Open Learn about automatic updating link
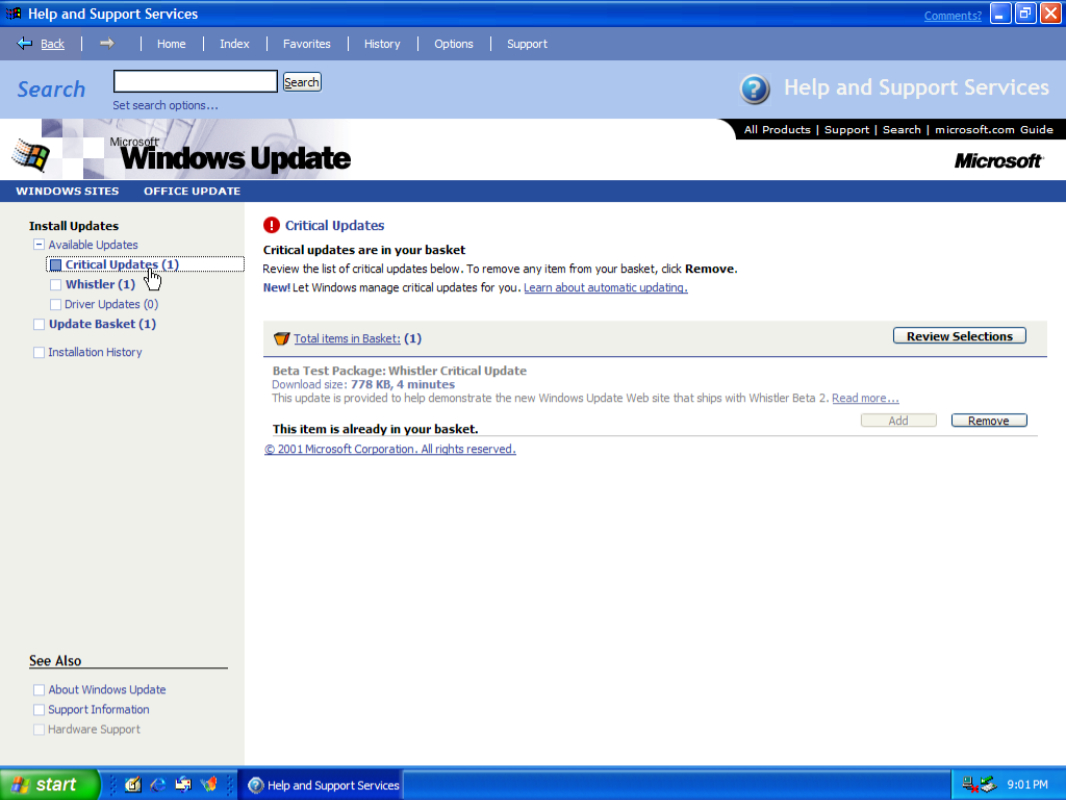Viewport: 1066px width, 800px height. (605, 288)
